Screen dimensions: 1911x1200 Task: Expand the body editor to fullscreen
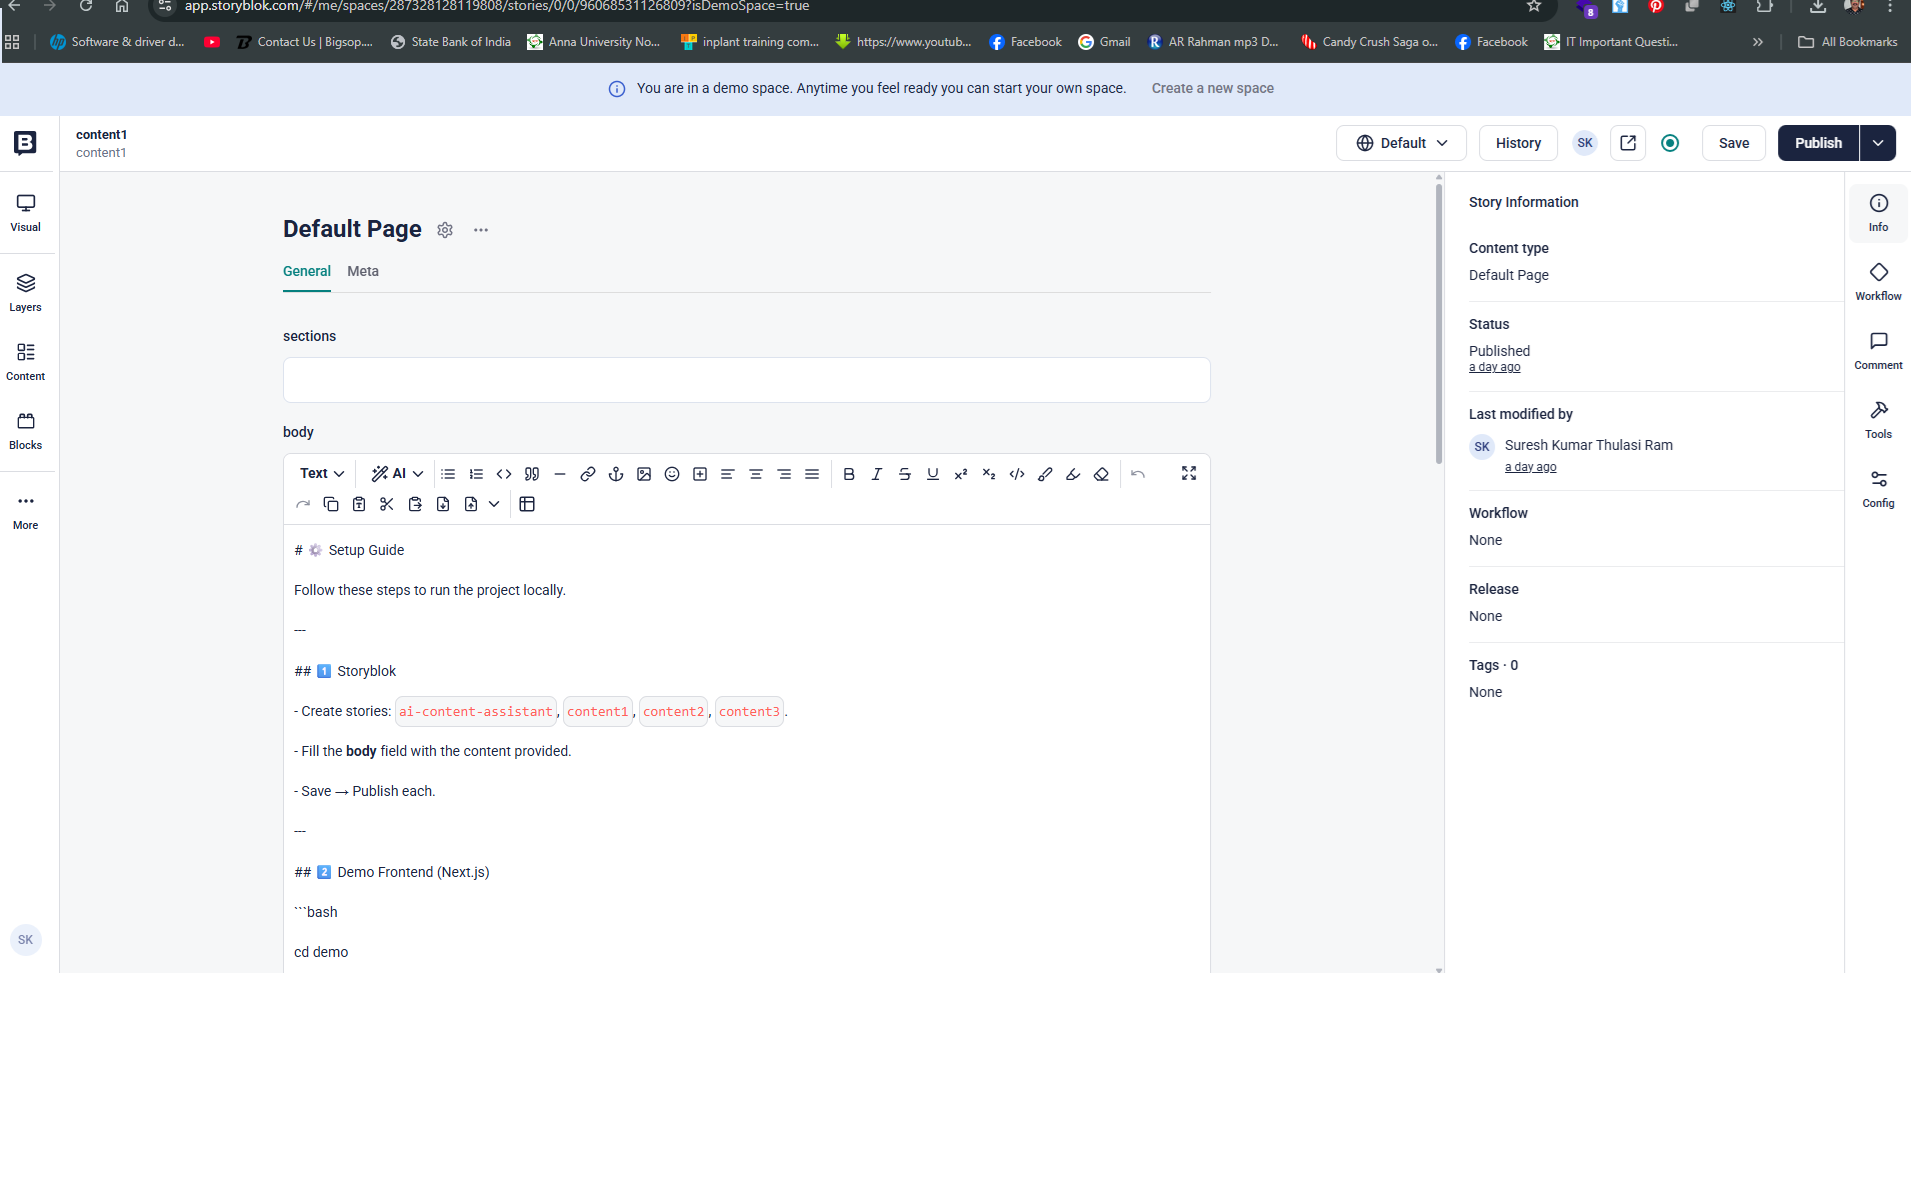1189,473
